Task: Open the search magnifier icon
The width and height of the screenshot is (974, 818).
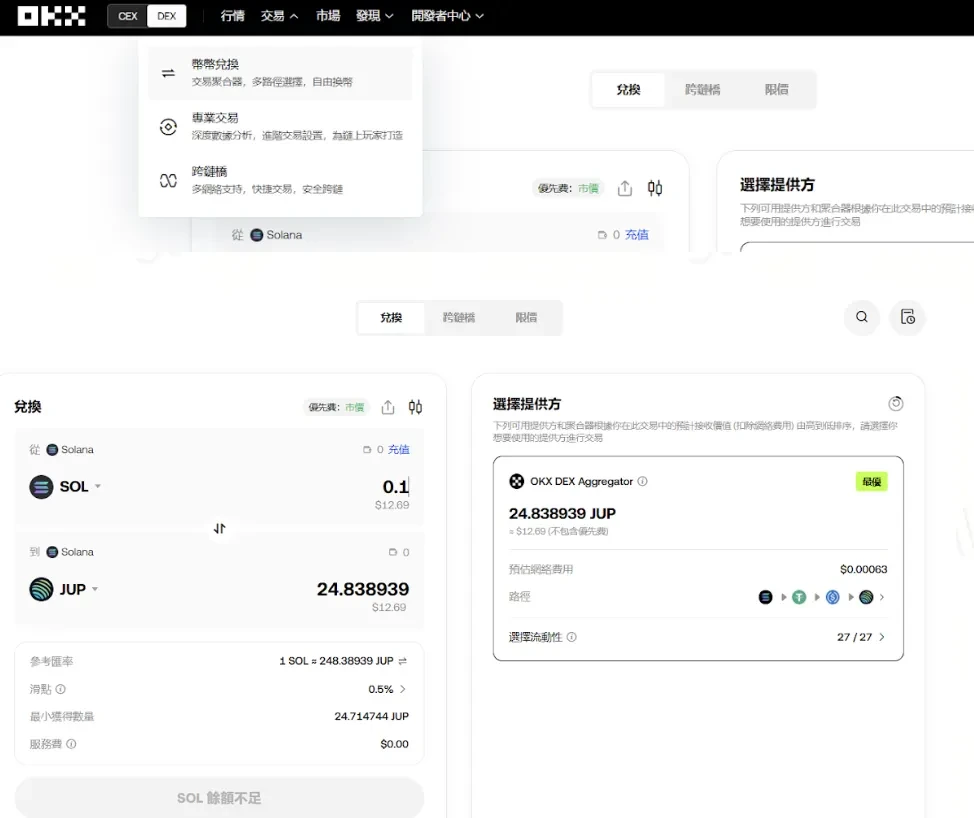Action: point(861,317)
